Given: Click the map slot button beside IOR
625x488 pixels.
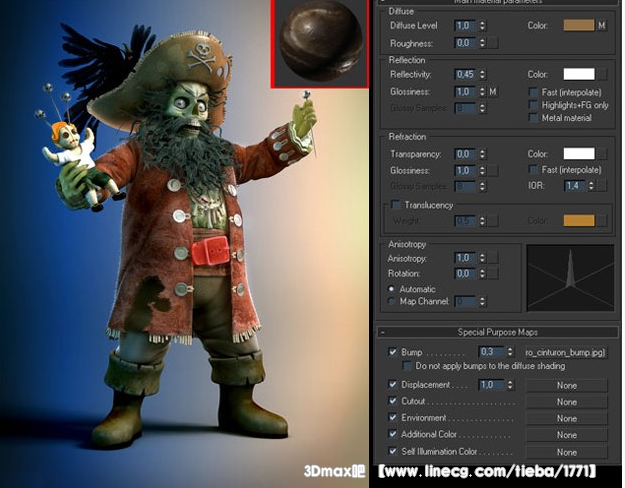Looking at the screenshot, I should pos(602,185).
